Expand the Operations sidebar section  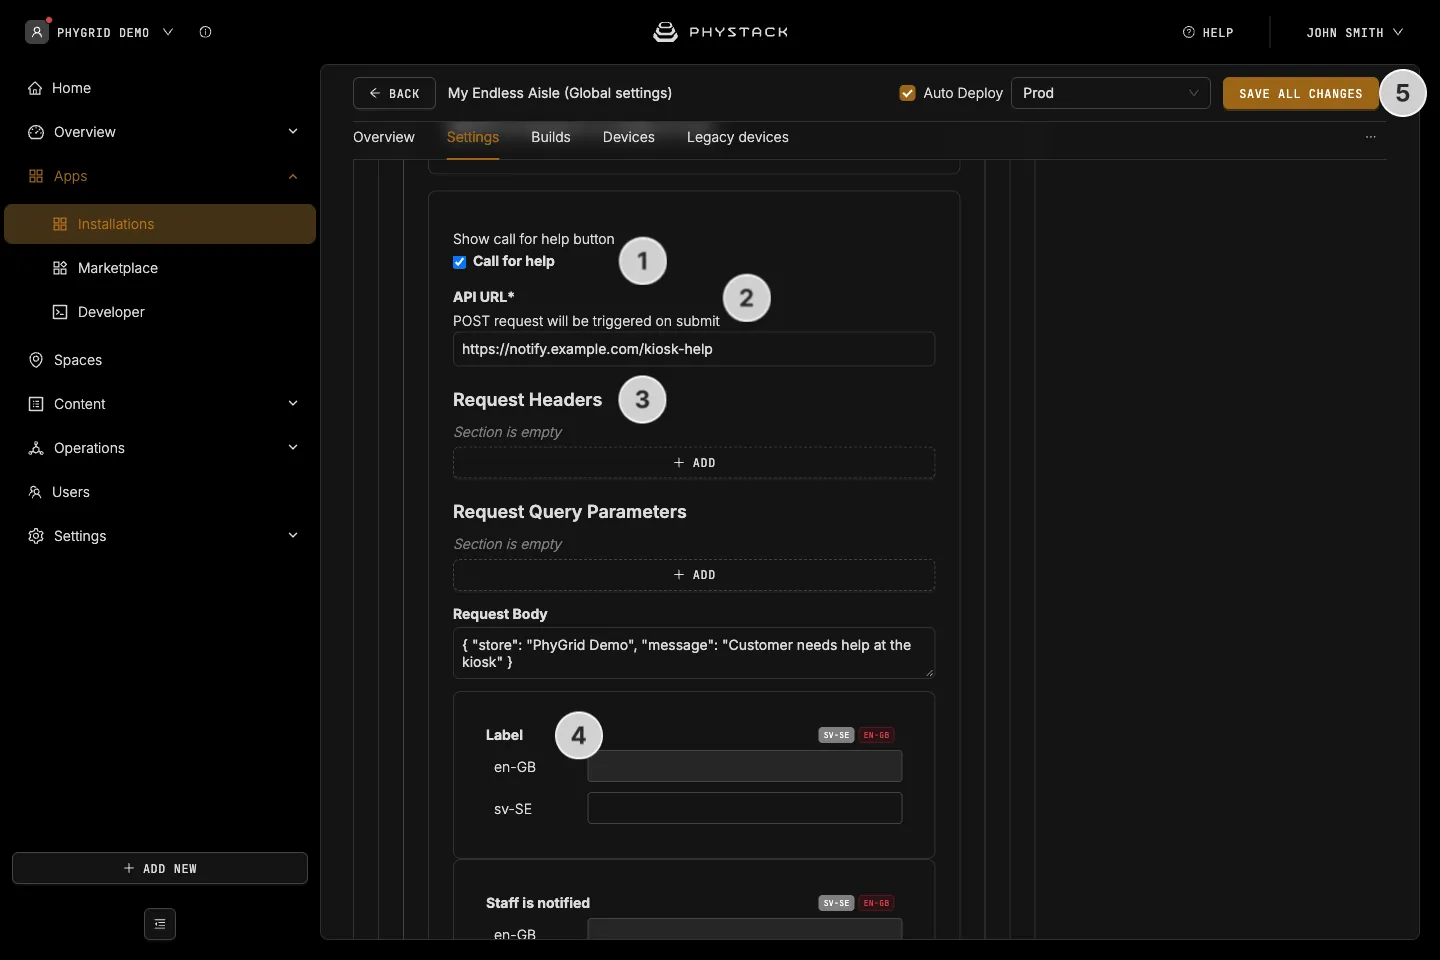293,448
